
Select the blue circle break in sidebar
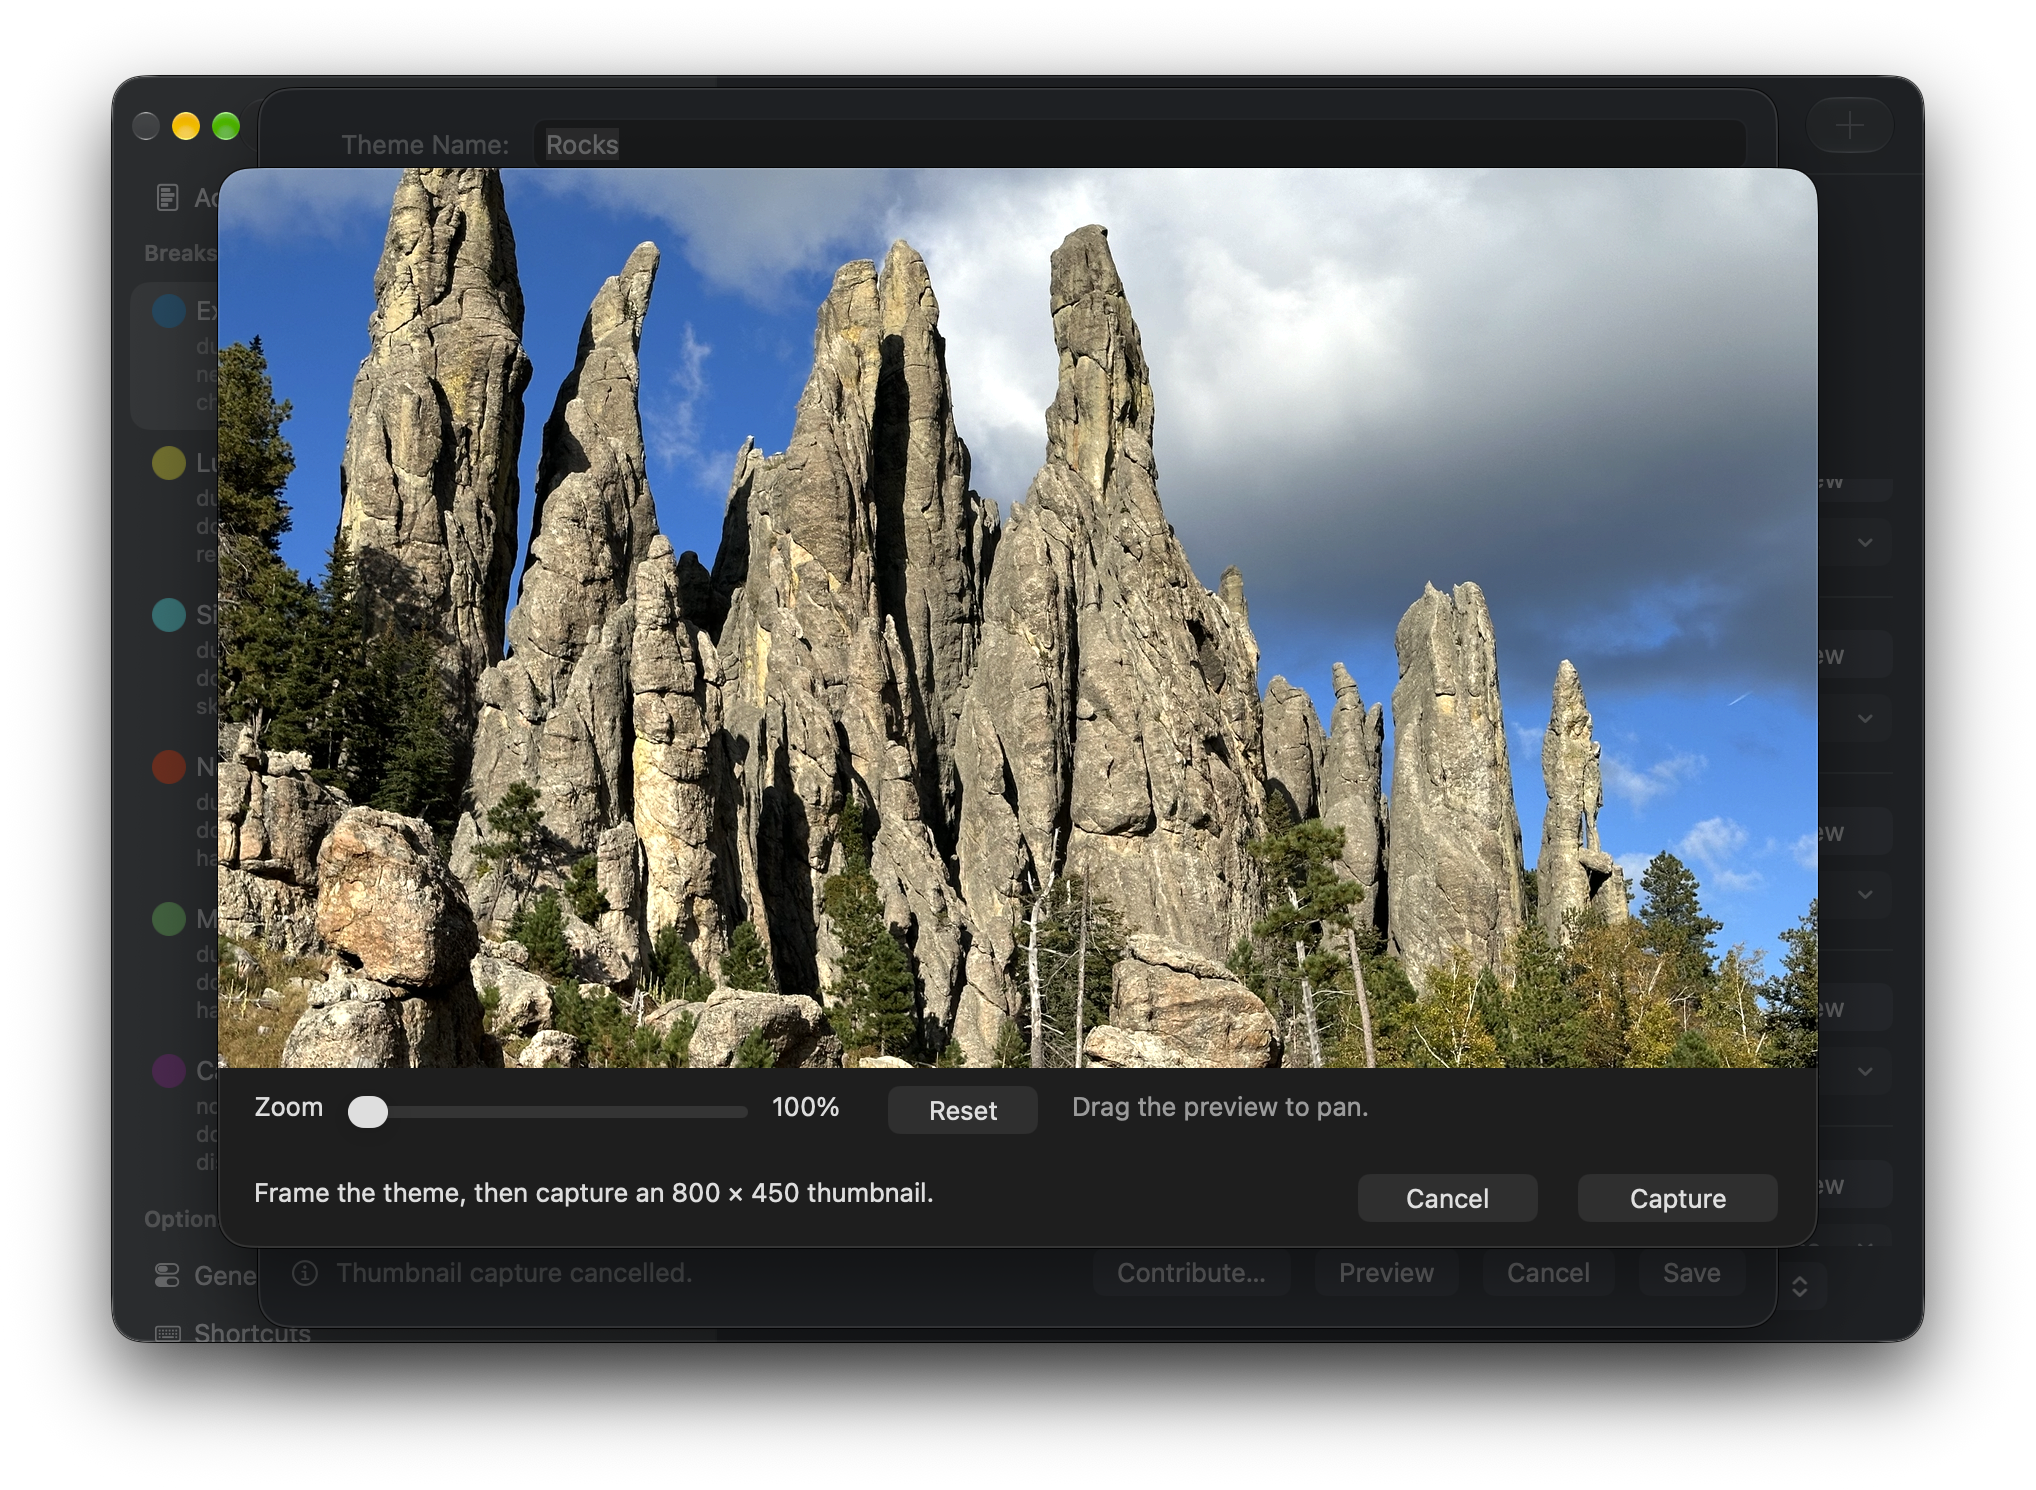169,311
